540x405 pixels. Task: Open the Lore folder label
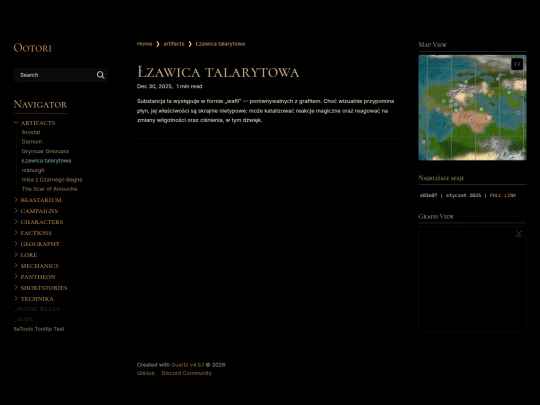[29, 255]
